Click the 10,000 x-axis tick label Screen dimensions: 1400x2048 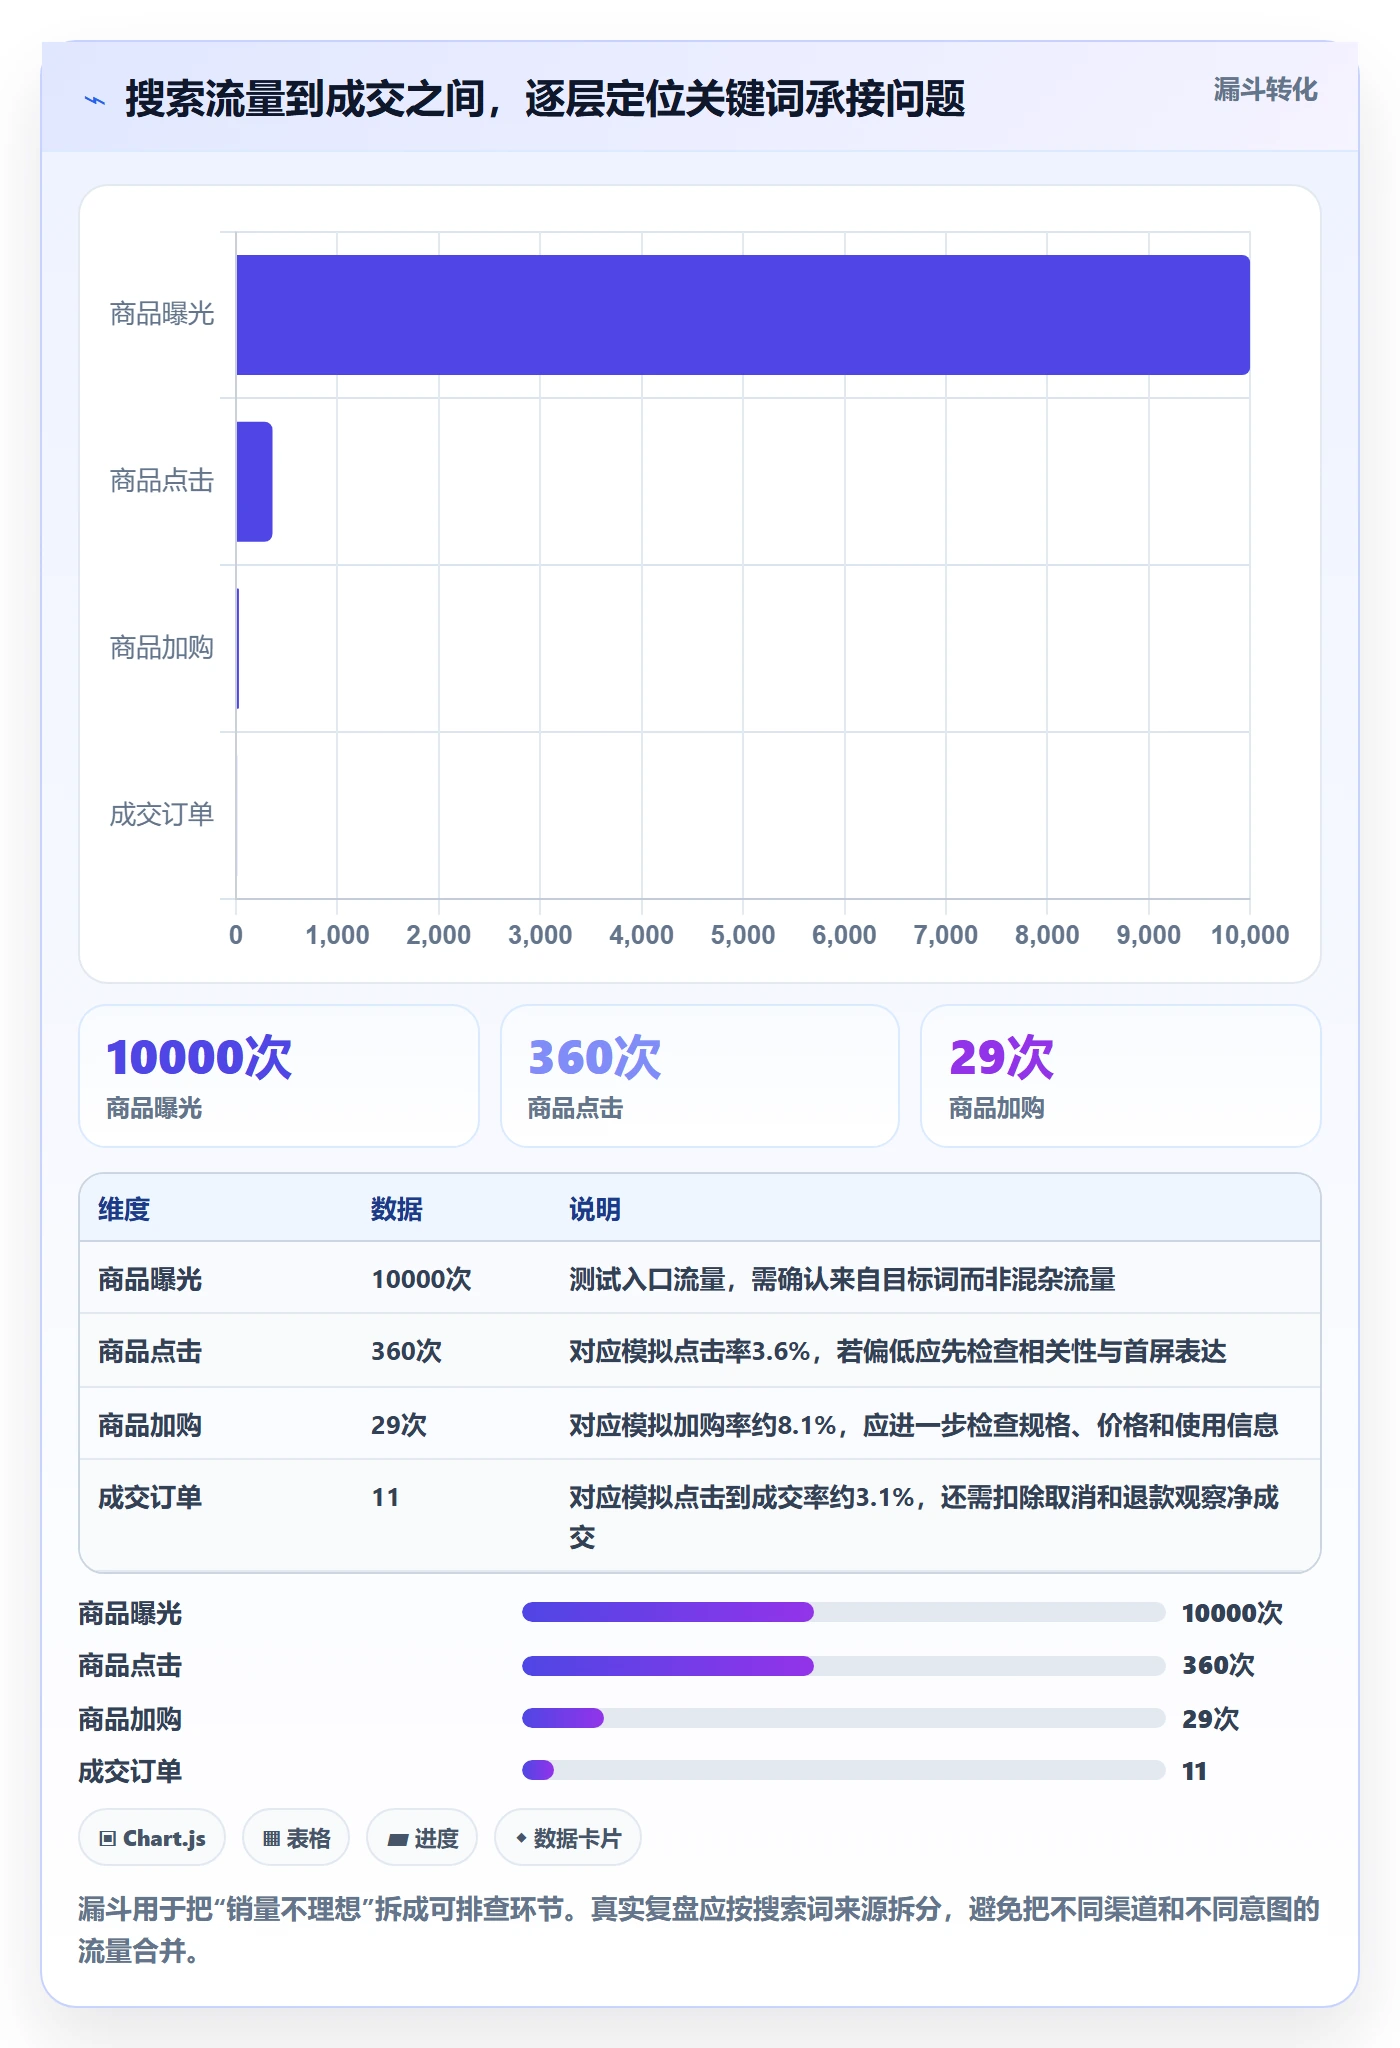click(x=1250, y=935)
